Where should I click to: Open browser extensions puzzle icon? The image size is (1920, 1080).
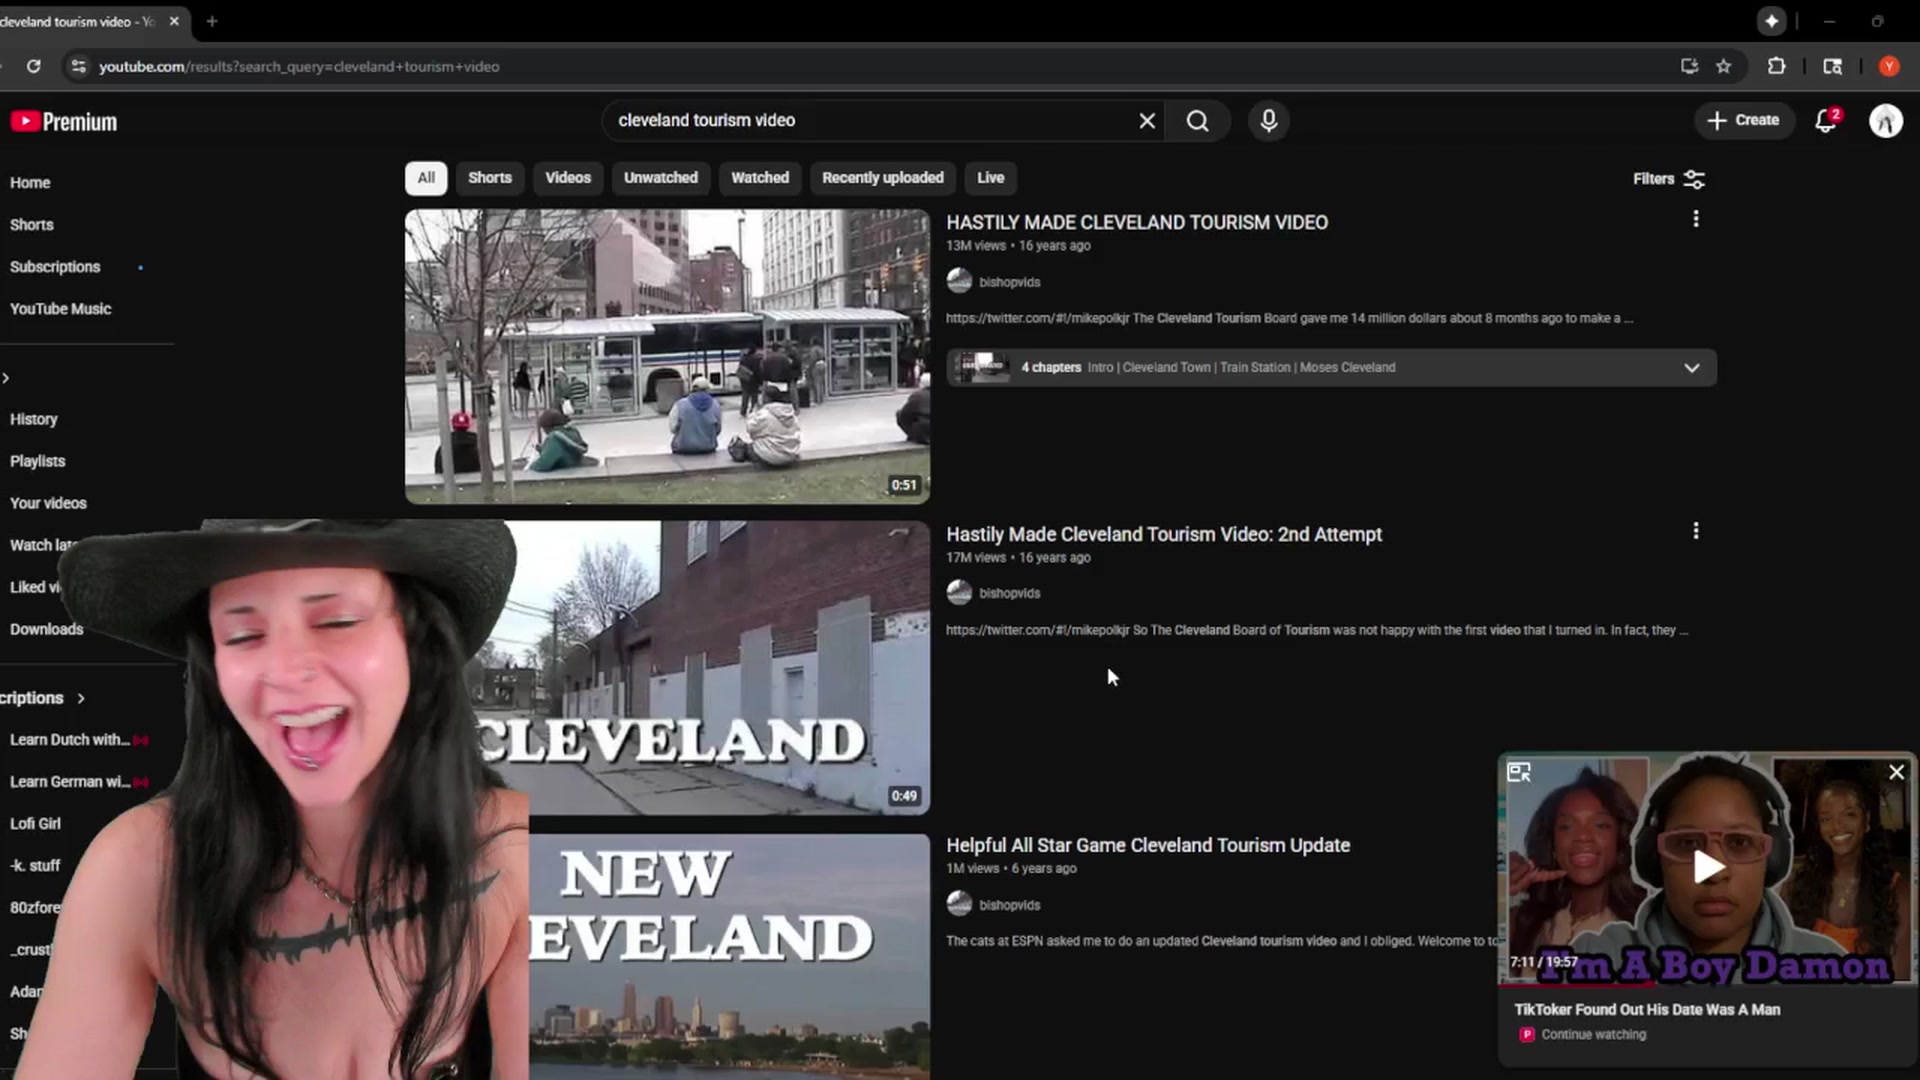pos(1776,66)
